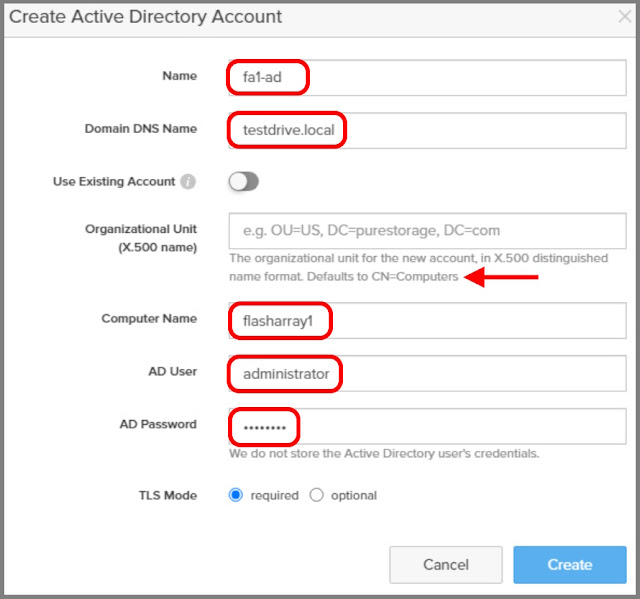Focus the Computer Name field with flasharray1

point(427,321)
